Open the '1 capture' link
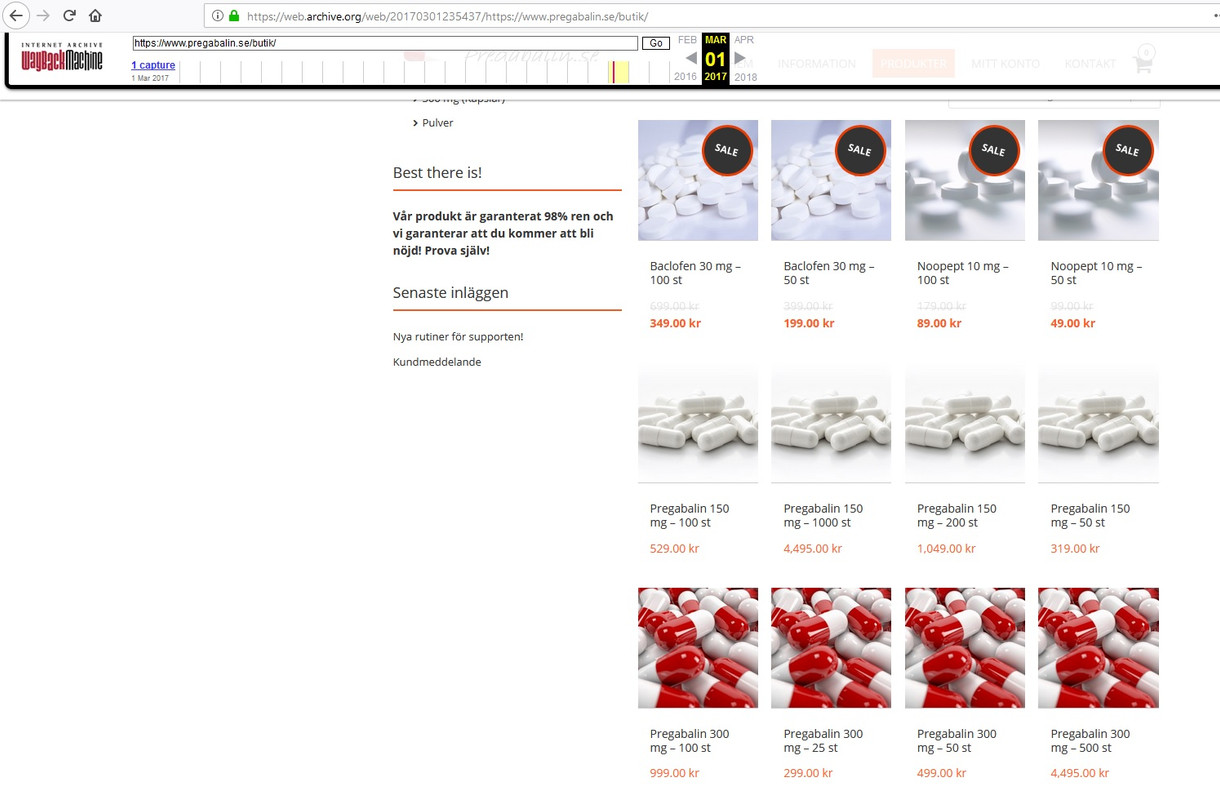The width and height of the screenshot is (1220, 800). click(x=153, y=65)
